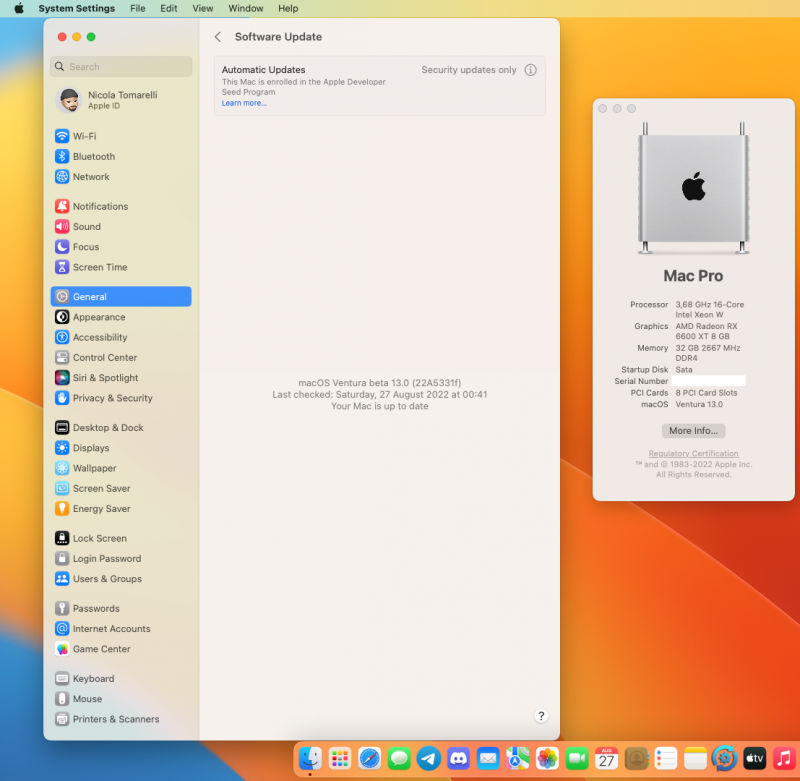Click the More Info... button
The image size is (800, 781).
[693, 431]
